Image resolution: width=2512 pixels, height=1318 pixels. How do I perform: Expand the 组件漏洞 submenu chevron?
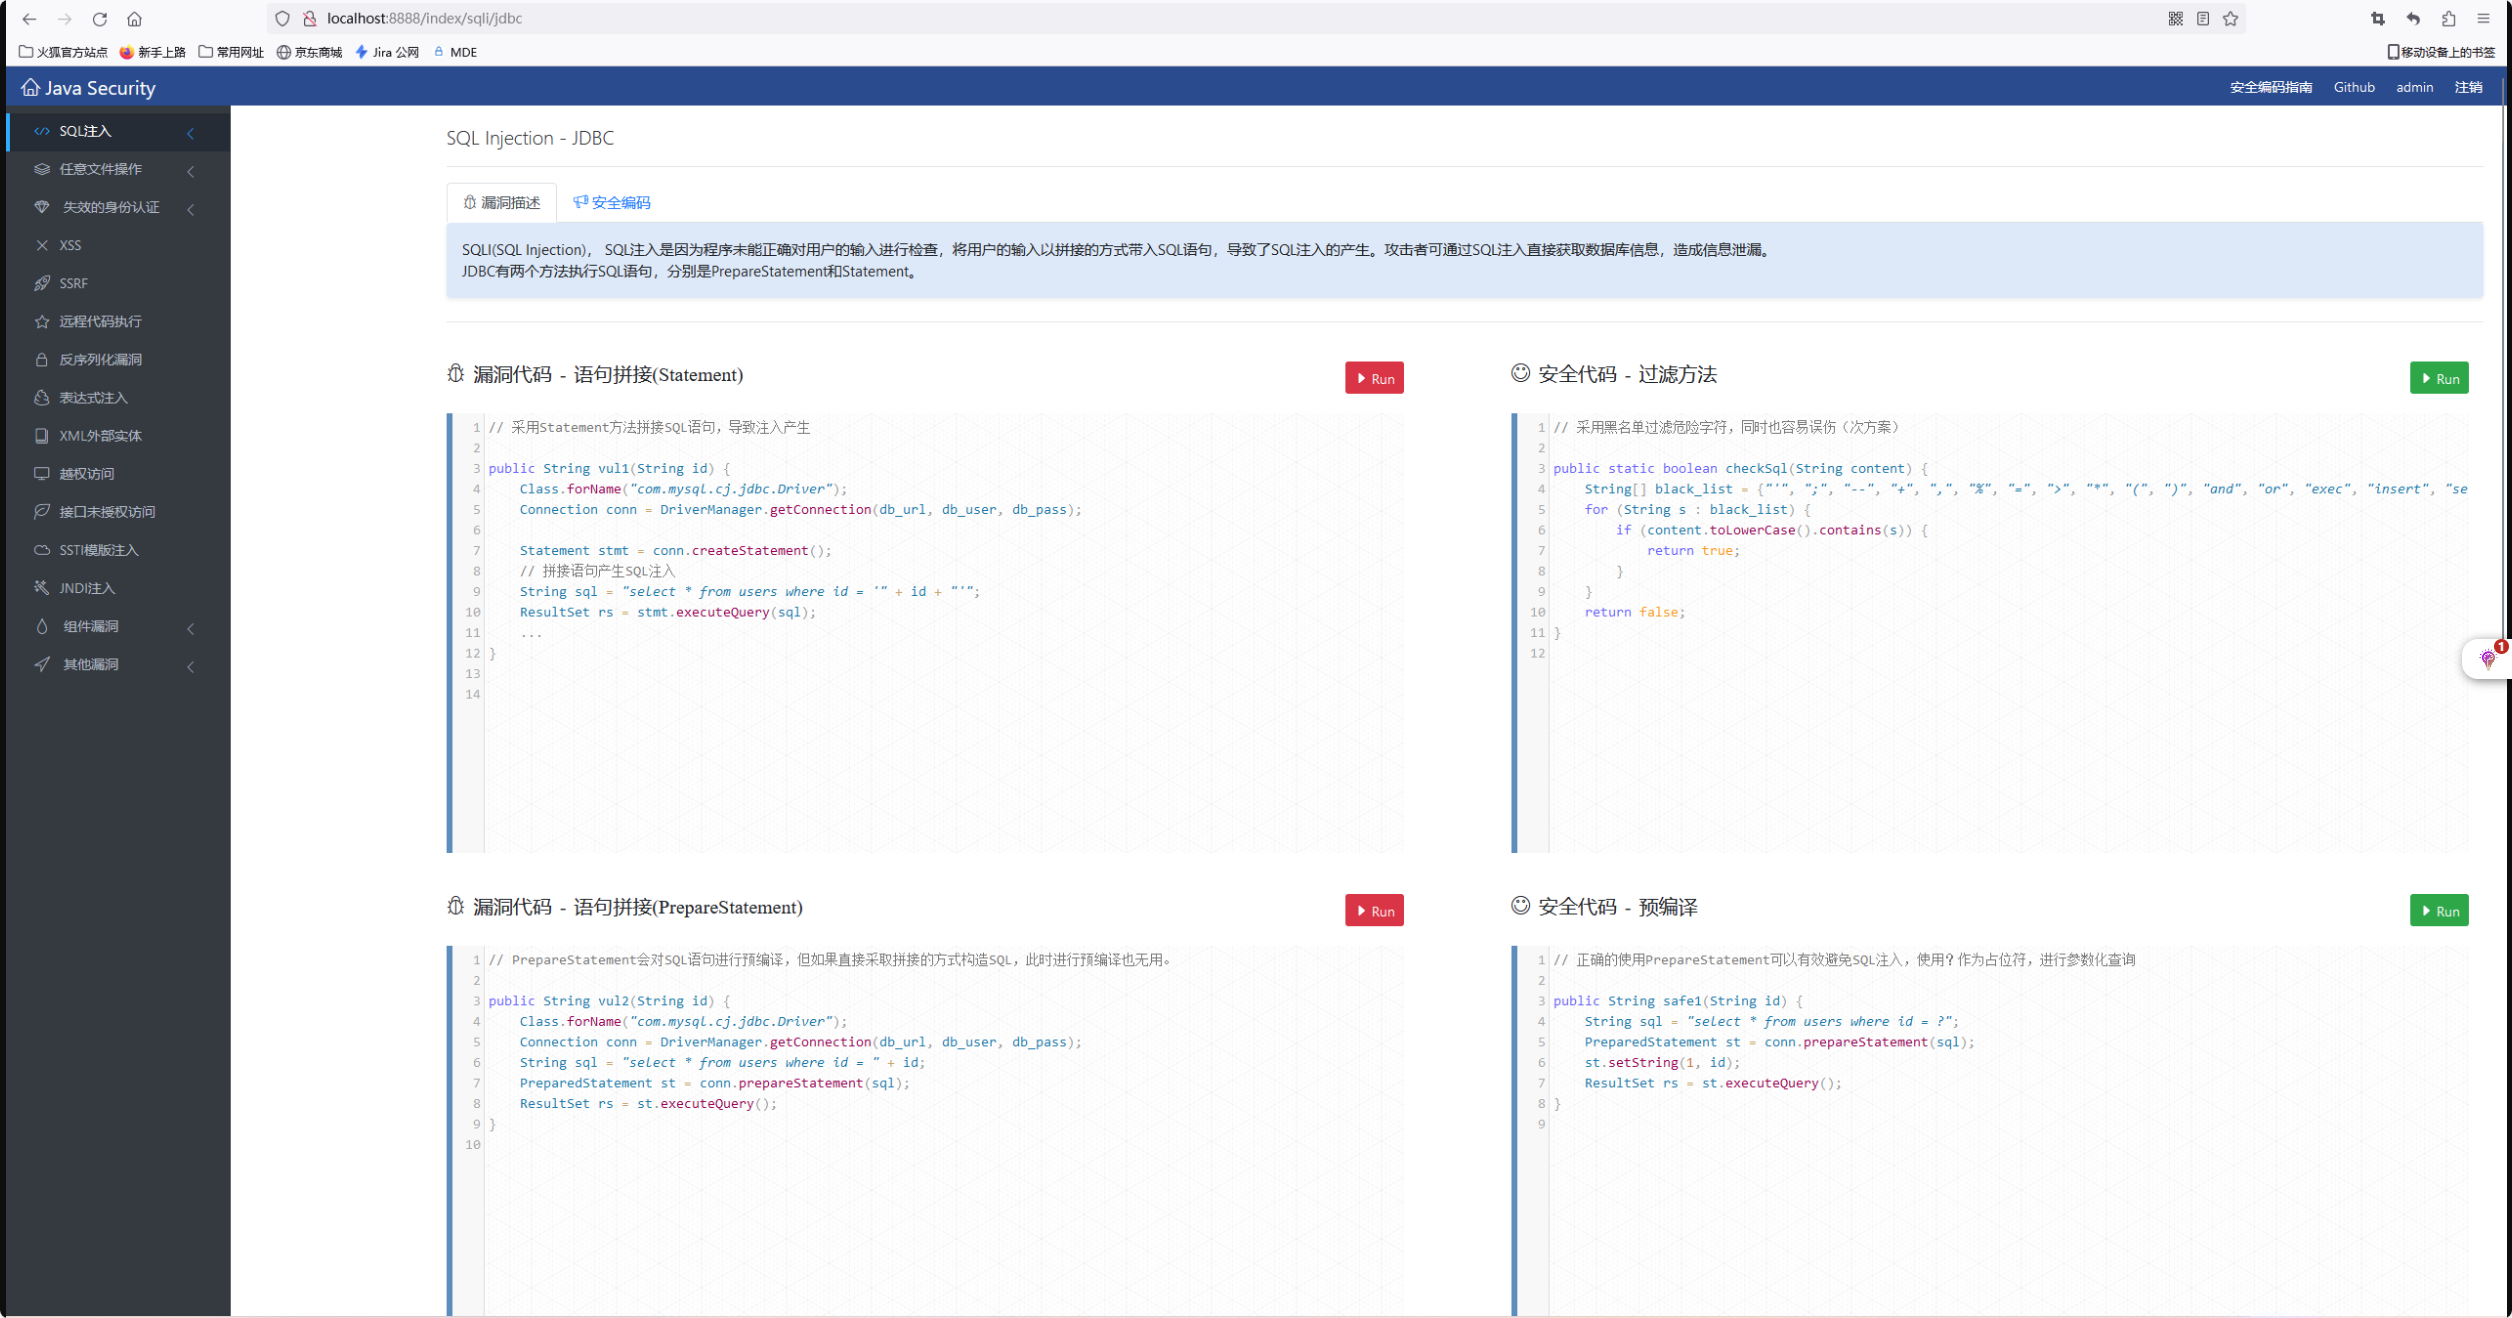point(190,627)
